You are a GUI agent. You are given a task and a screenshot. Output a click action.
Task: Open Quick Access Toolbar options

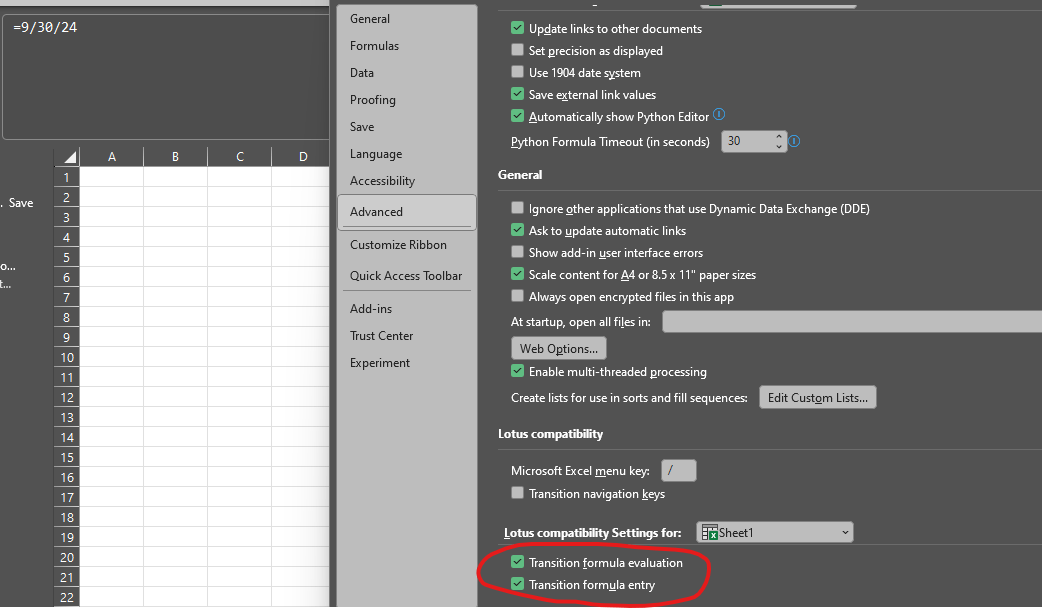[406, 276]
